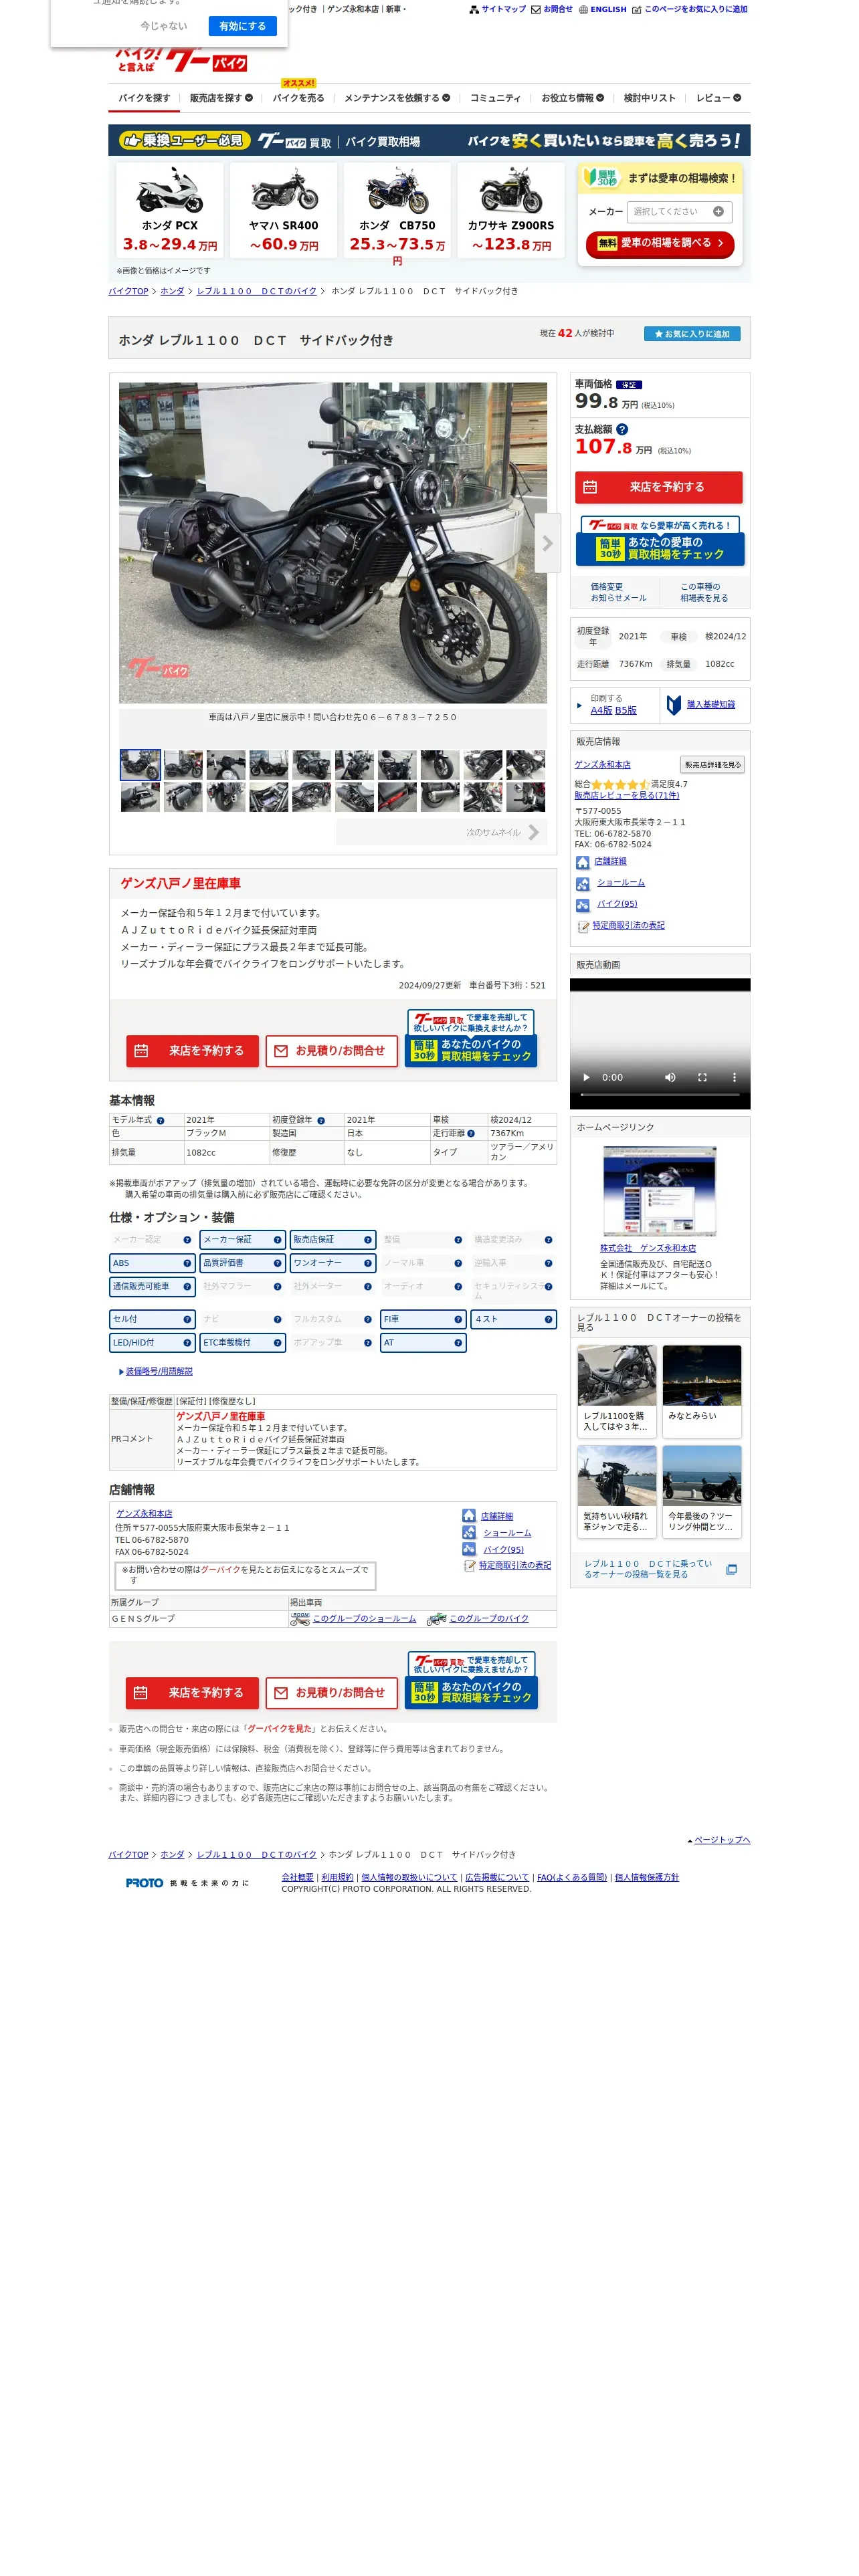Screen dimensions: 859x2576
Task: Click the plus icon in メーカー selector
Action: point(718,211)
